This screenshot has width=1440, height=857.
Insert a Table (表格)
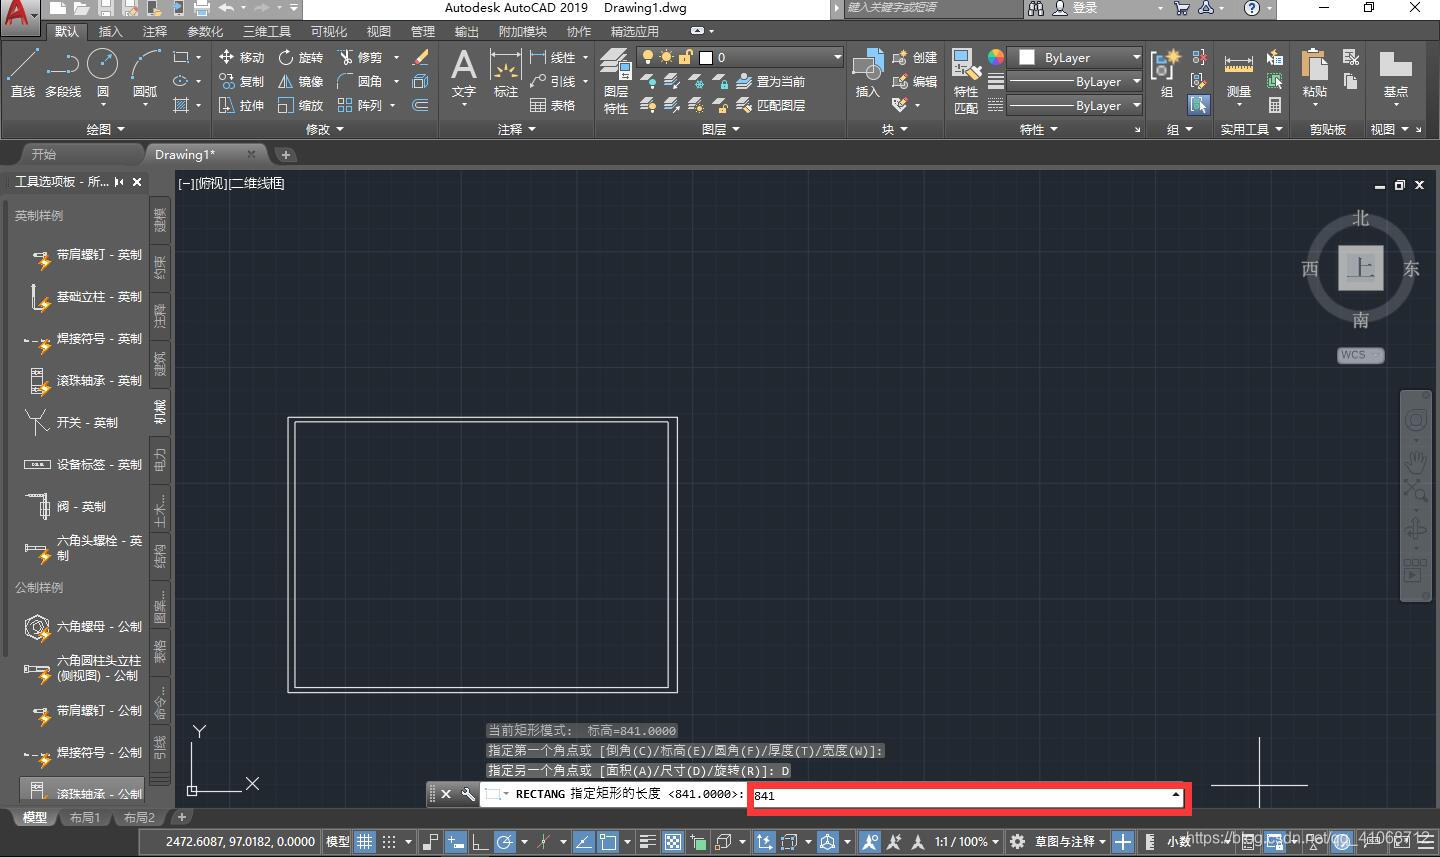(553, 105)
